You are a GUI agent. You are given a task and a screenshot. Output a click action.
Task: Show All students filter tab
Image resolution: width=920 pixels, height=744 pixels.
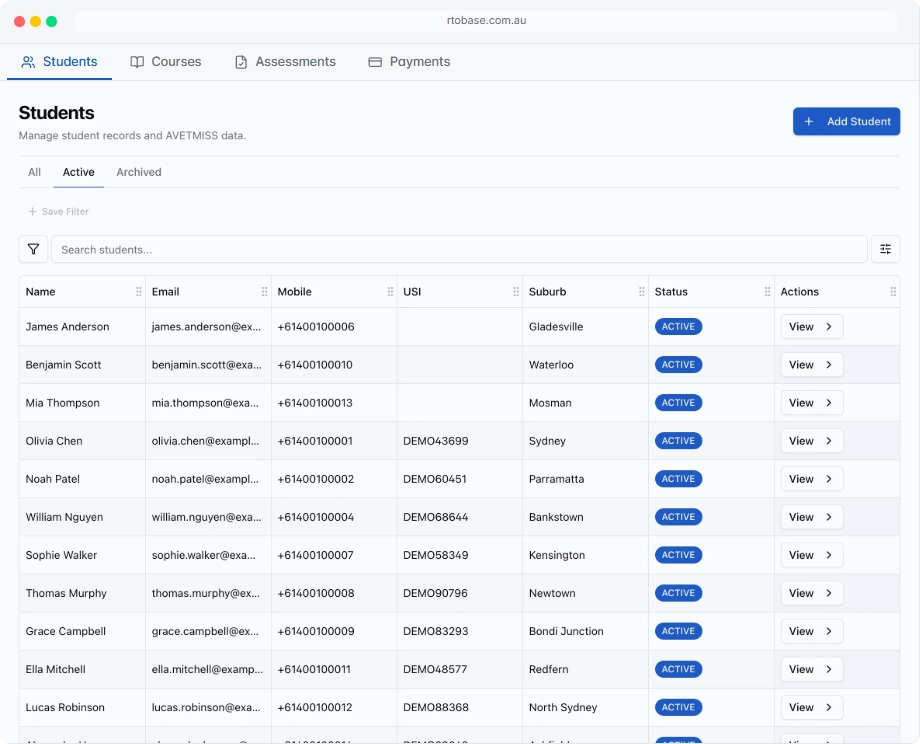pyautogui.click(x=35, y=172)
